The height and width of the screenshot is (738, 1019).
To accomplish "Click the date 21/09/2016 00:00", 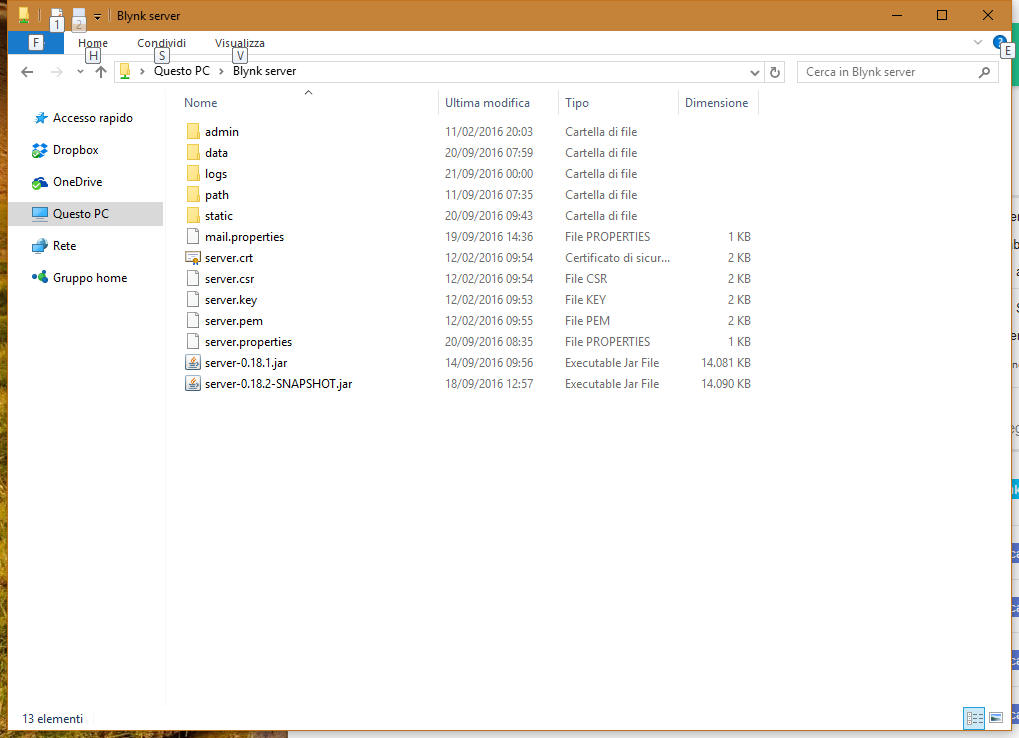I will [489, 174].
